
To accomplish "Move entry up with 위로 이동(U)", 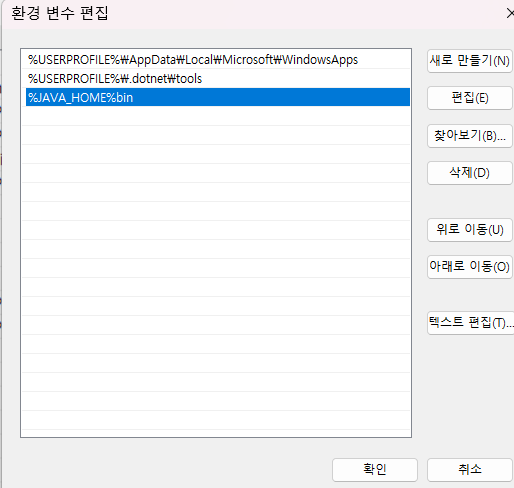I will (469, 230).
